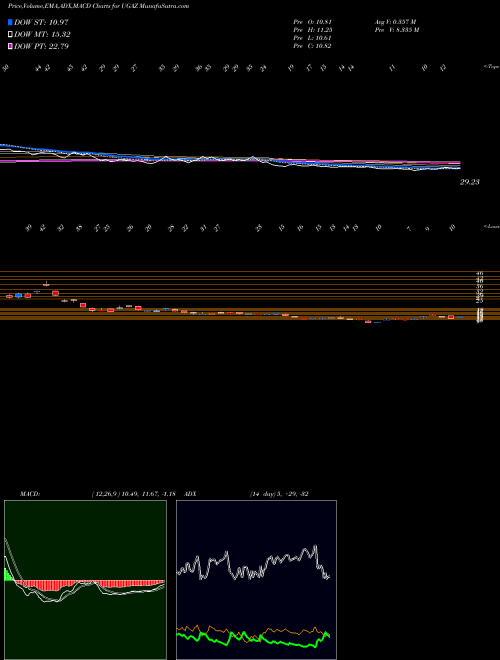Click the 29.23 price label
The width and height of the screenshot is (500, 660).
click(470, 182)
